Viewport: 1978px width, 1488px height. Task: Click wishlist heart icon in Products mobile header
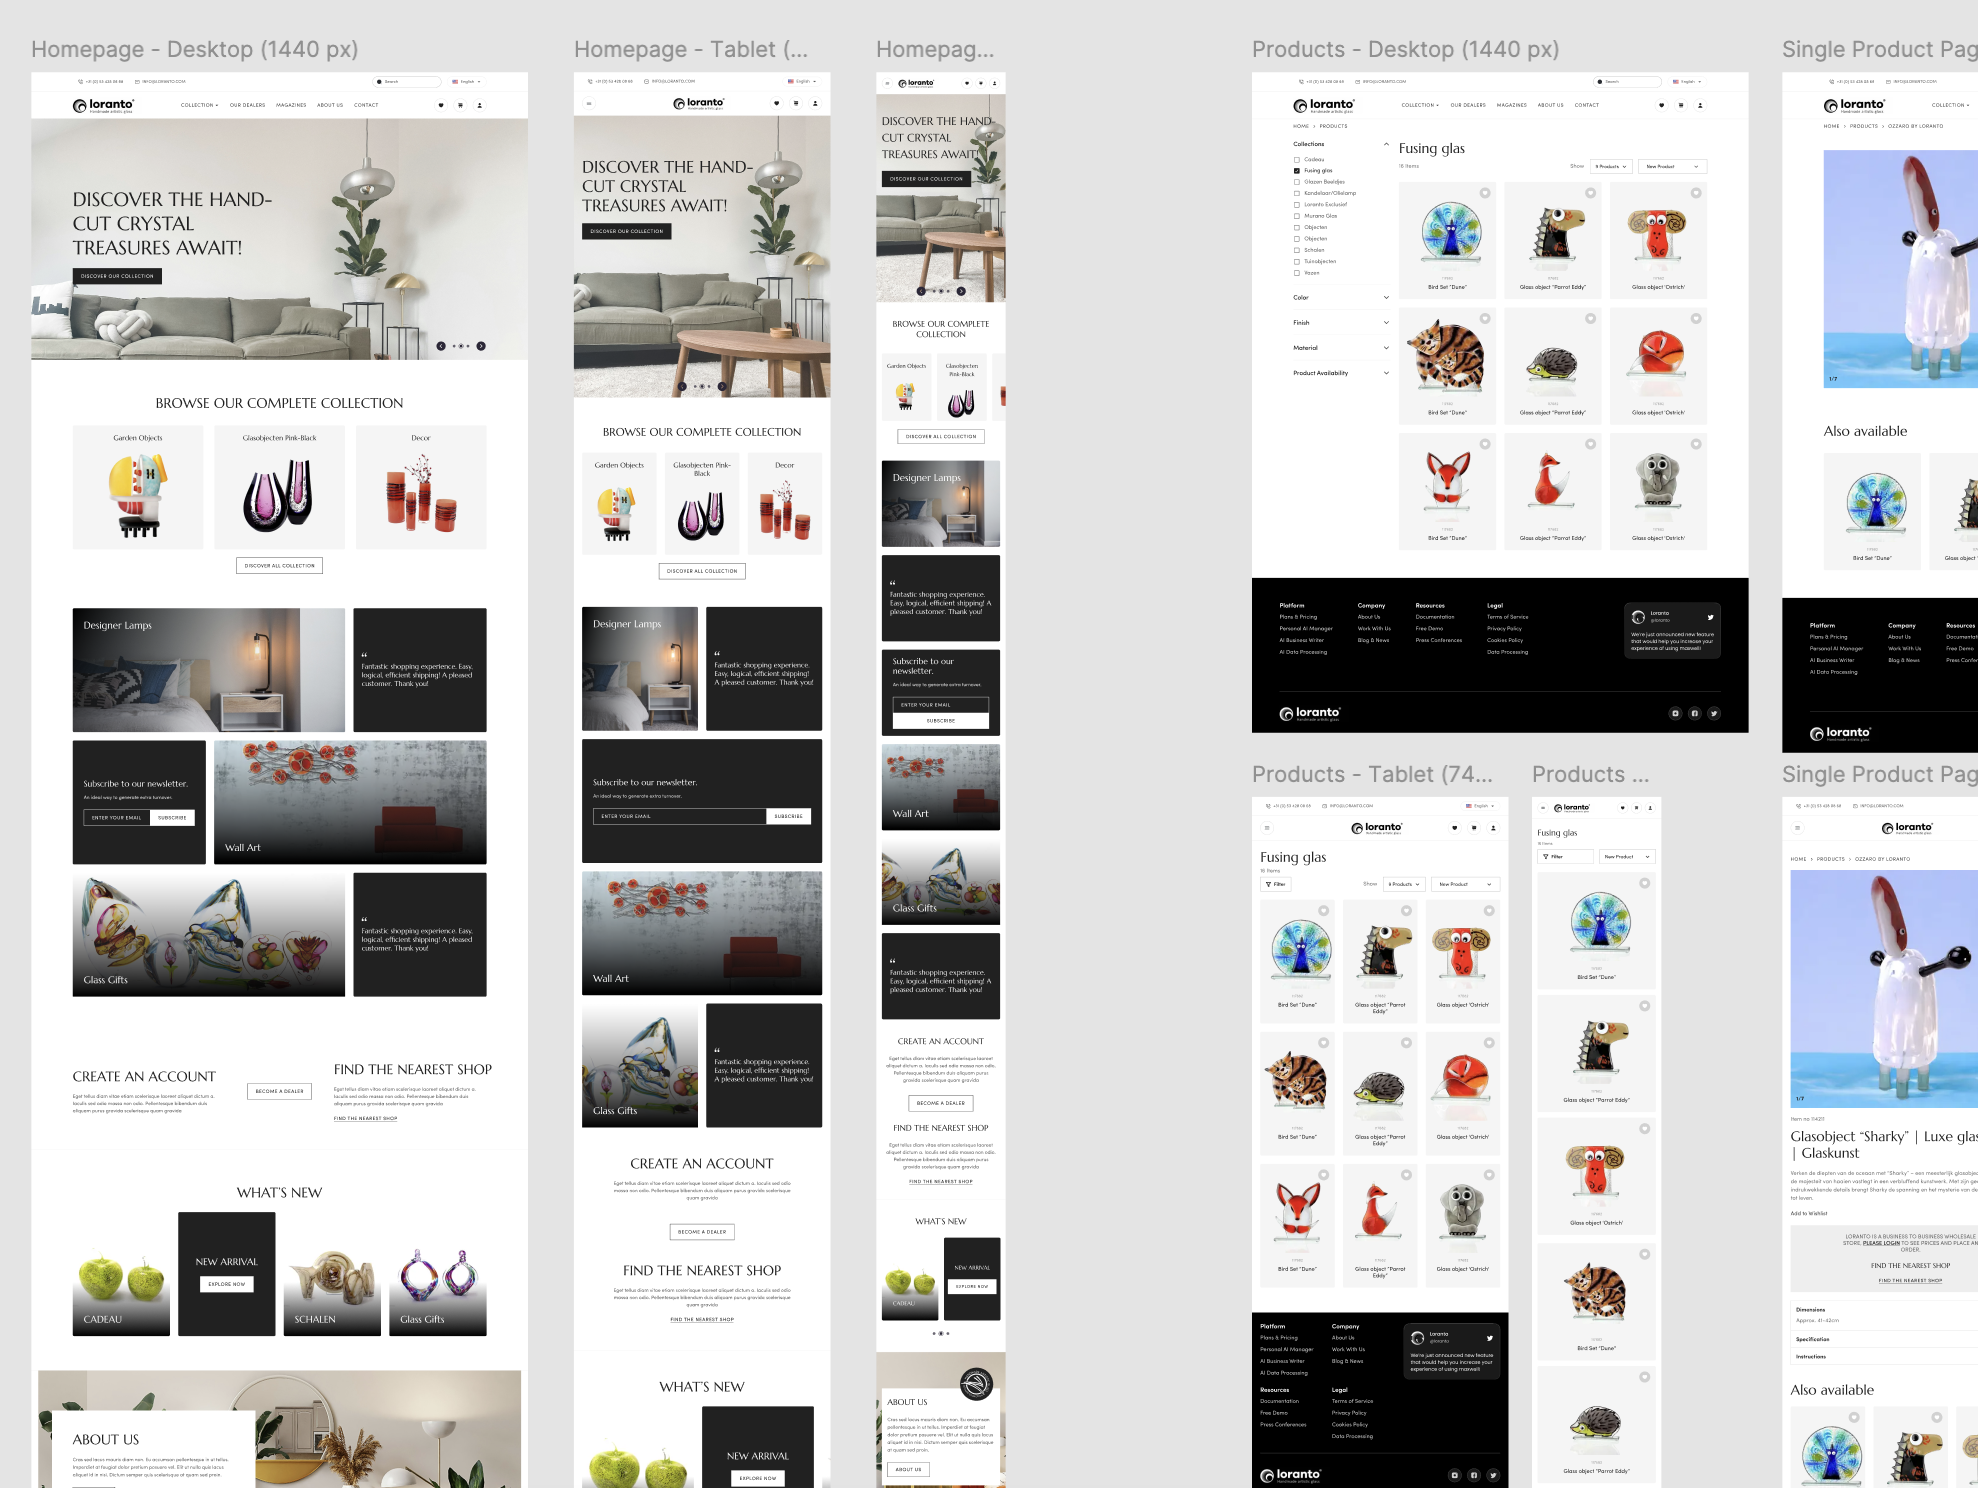pyautogui.click(x=1622, y=807)
